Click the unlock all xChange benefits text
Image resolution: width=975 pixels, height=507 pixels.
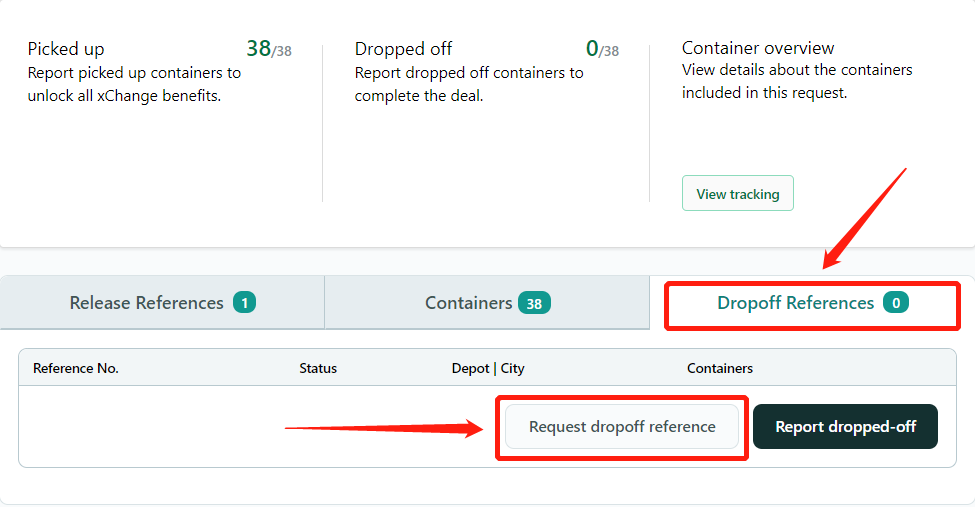124,96
